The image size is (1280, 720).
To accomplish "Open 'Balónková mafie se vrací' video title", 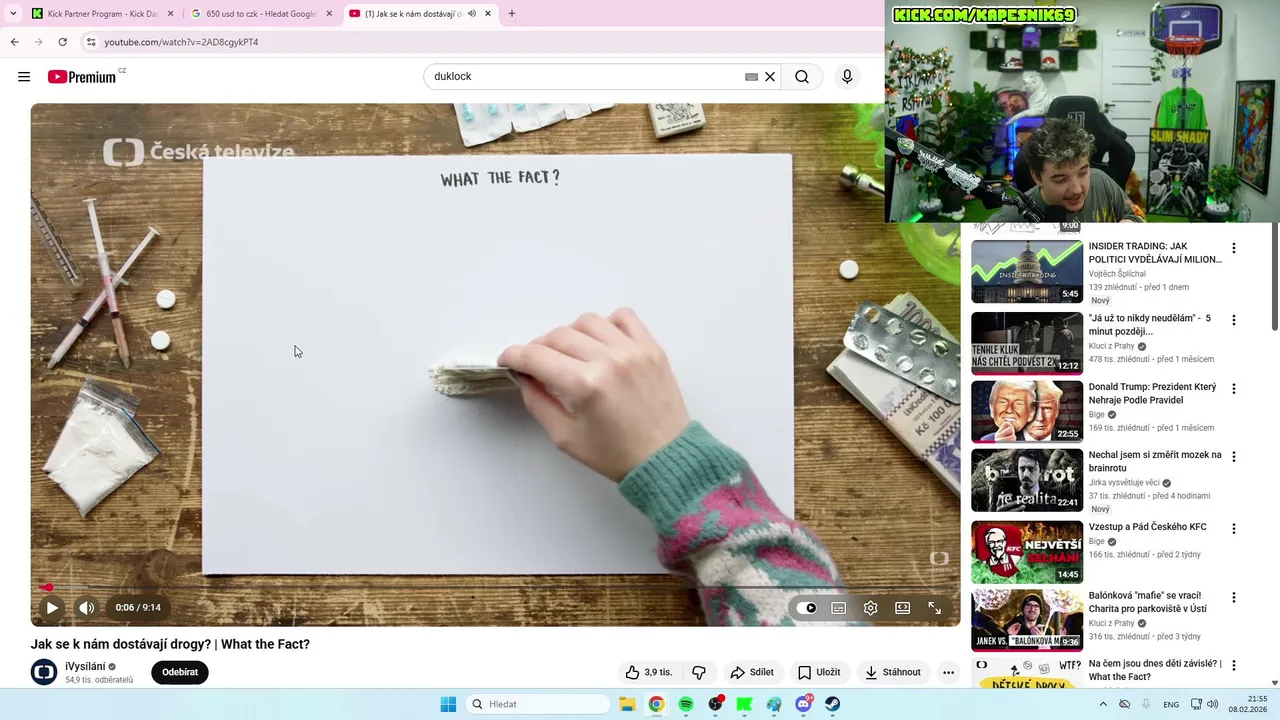I will pyautogui.click(x=1148, y=602).
